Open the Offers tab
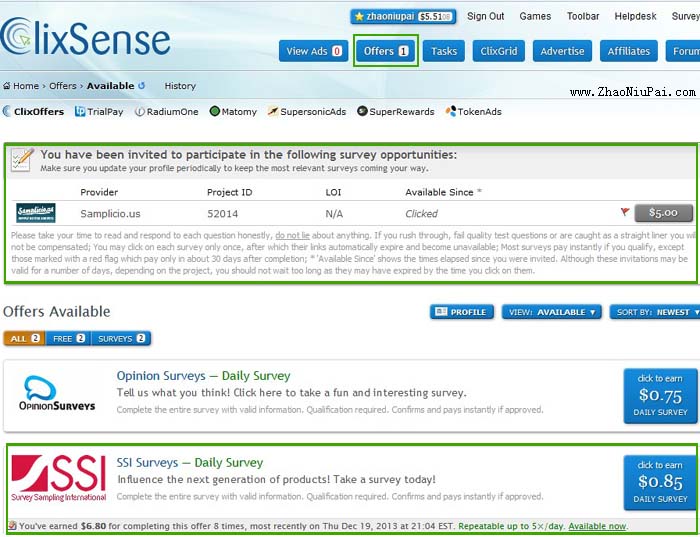 [x=385, y=51]
